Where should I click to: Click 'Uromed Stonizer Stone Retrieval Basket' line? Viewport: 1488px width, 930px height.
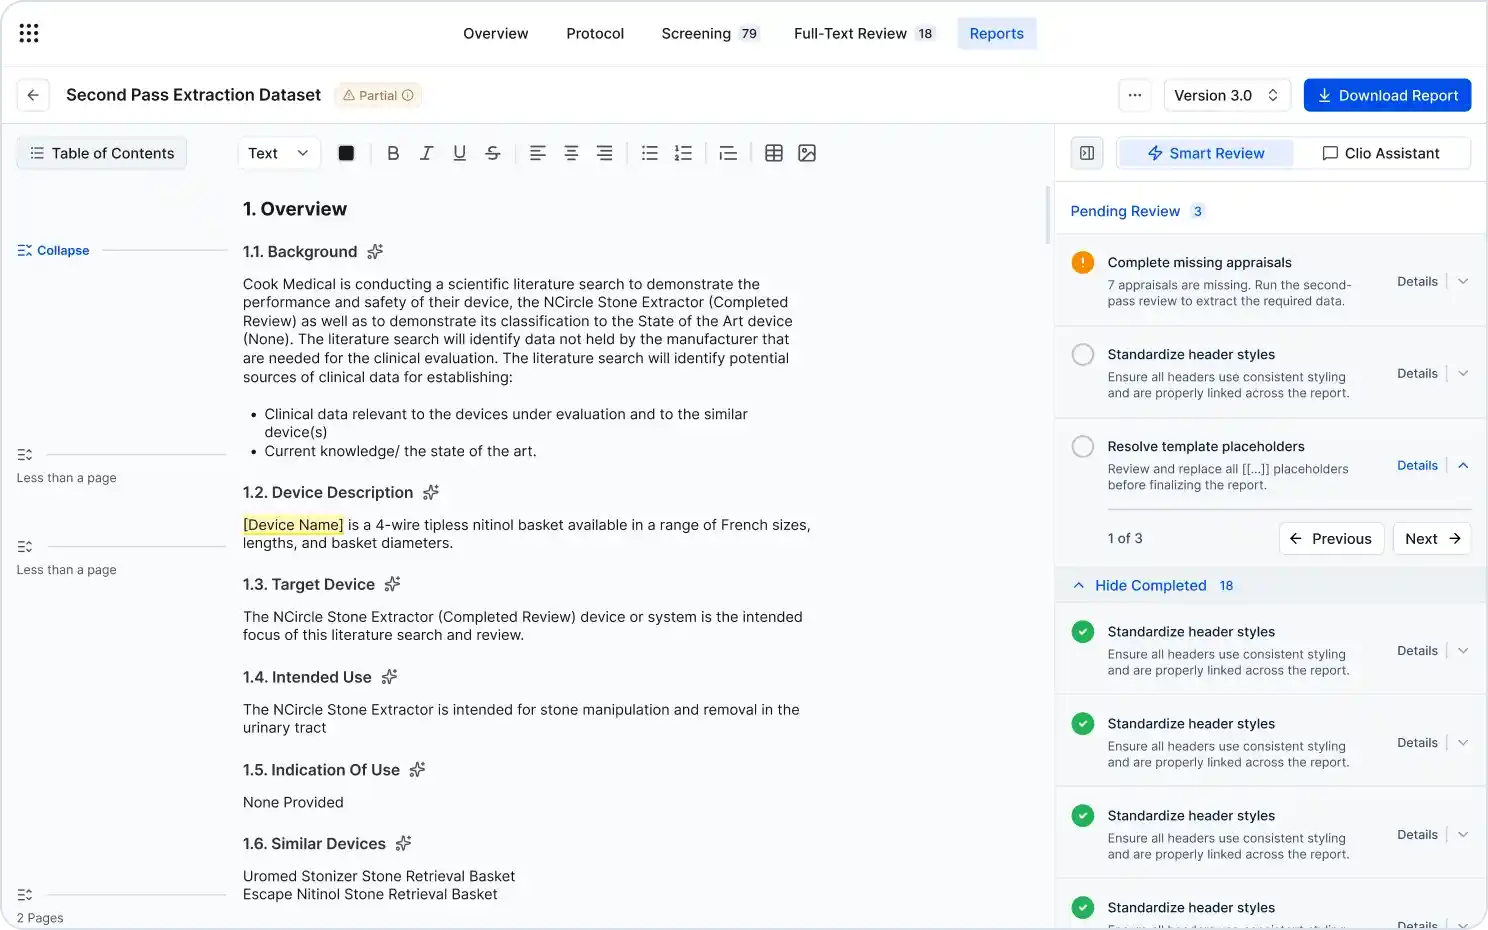(x=379, y=876)
